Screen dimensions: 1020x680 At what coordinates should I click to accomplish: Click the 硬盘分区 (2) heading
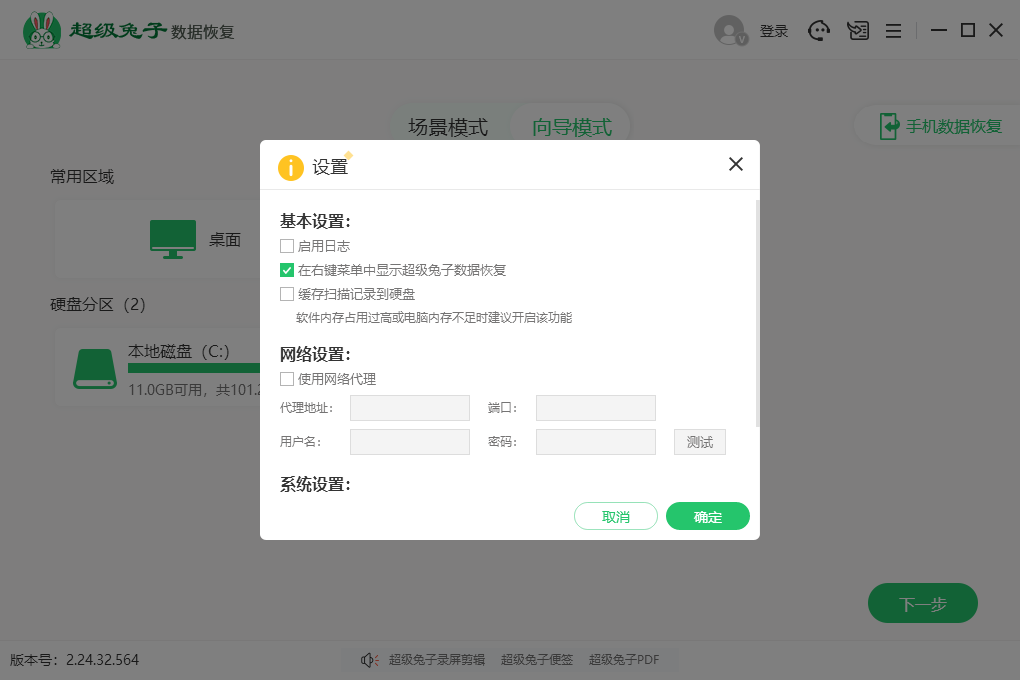point(98,305)
